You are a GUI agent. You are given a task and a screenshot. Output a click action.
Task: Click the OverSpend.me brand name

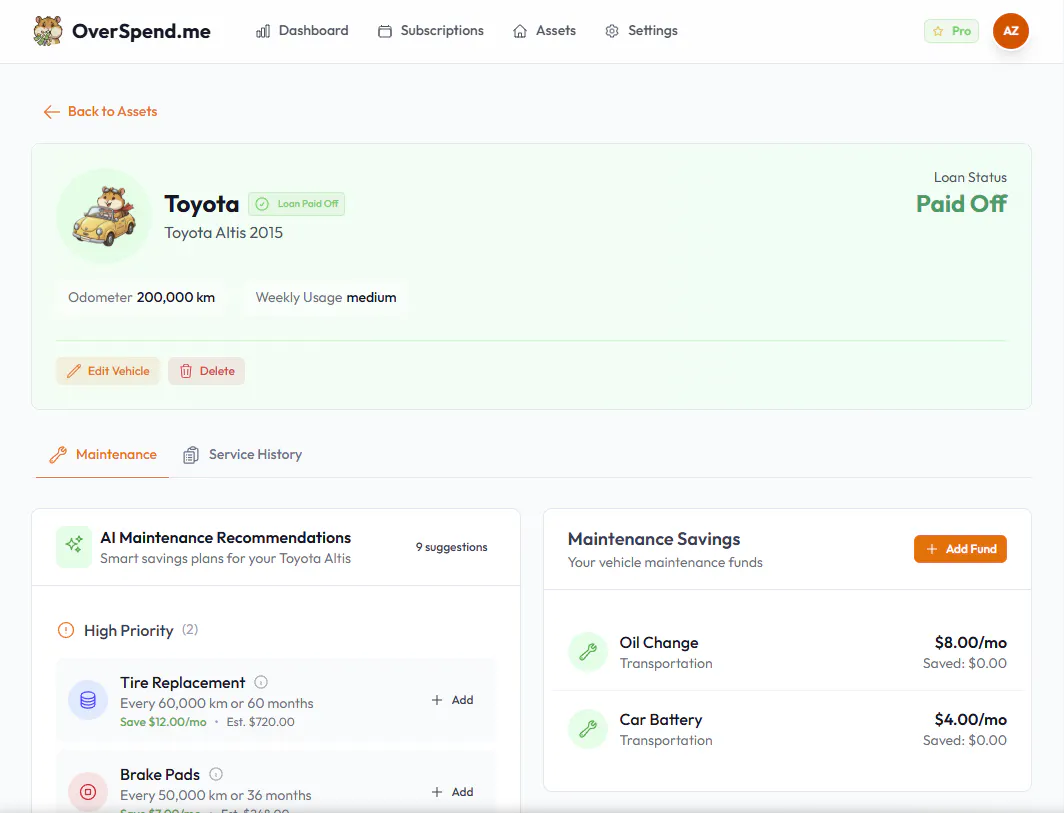click(141, 31)
